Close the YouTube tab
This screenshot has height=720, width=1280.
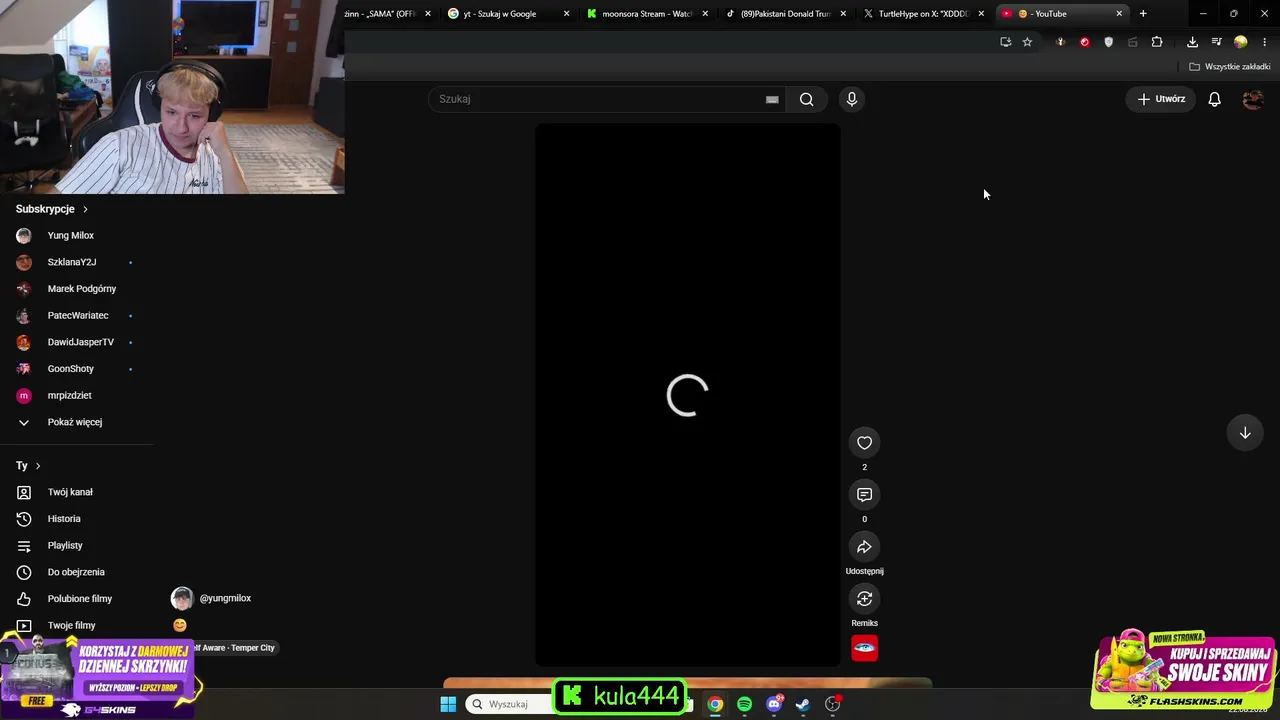click(x=1119, y=14)
